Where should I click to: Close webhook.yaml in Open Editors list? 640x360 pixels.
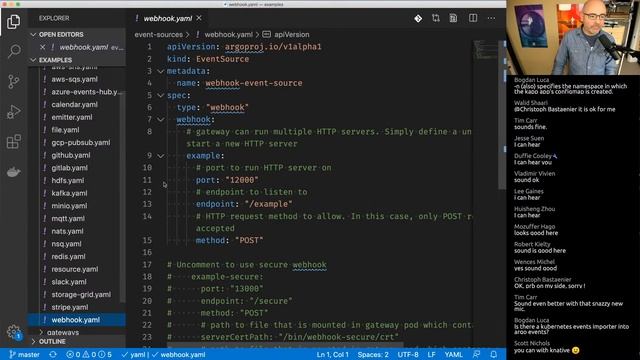42,47
